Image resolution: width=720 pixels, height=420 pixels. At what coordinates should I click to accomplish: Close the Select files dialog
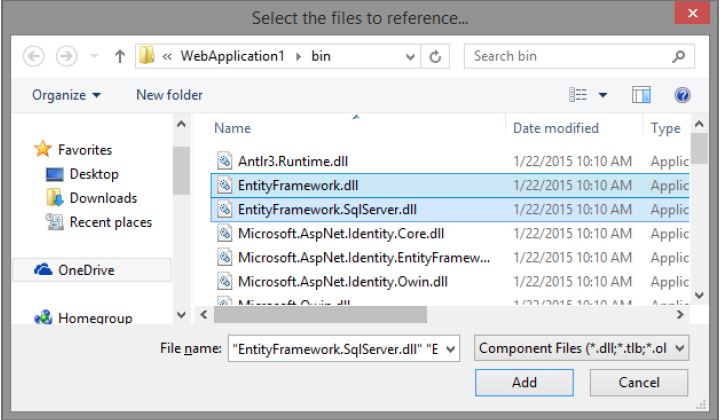[x=692, y=13]
